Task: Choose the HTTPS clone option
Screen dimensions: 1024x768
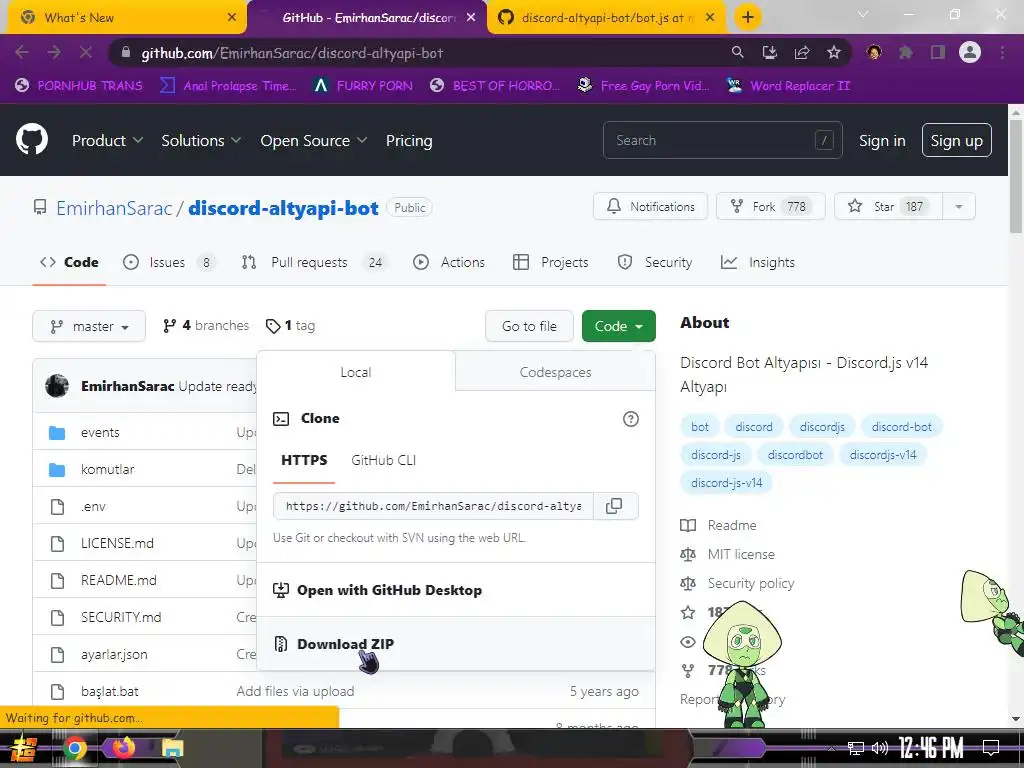Action: [x=304, y=460]
